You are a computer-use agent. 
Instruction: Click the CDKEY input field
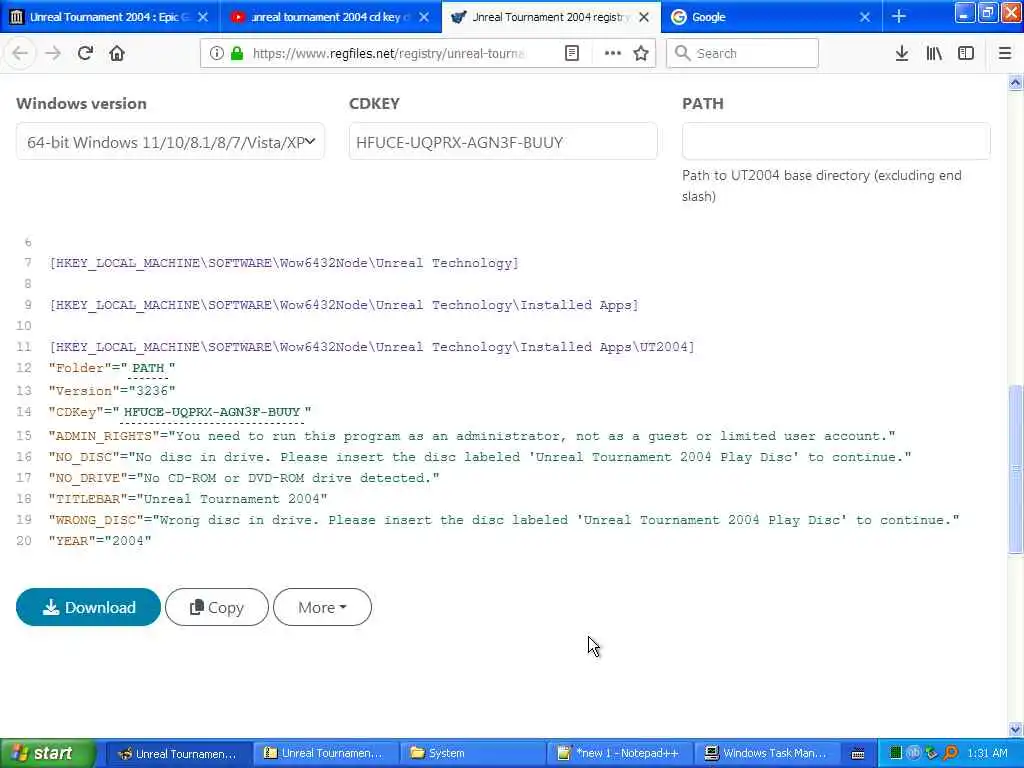[x=503, y=142]
